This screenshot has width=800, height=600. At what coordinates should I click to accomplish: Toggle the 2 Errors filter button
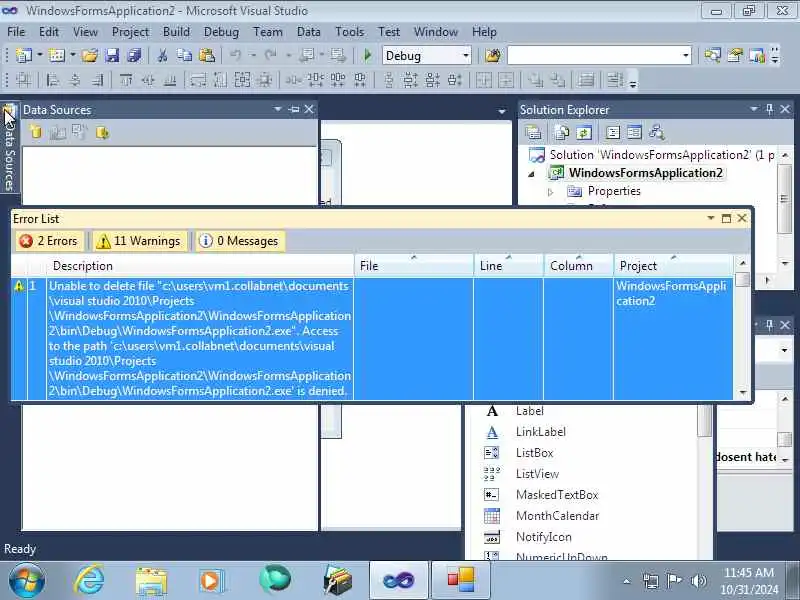(49, 241)
